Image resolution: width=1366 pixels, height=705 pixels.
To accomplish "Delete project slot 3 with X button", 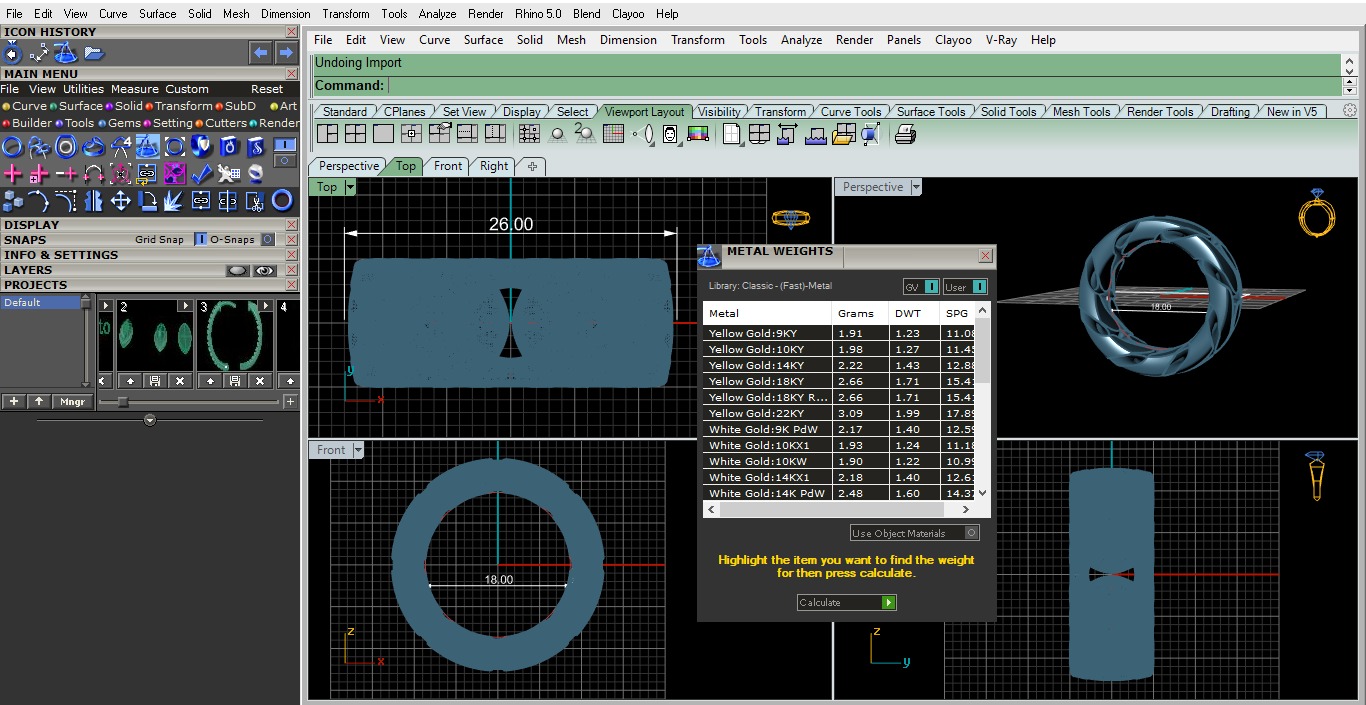I will coord(260,381).
